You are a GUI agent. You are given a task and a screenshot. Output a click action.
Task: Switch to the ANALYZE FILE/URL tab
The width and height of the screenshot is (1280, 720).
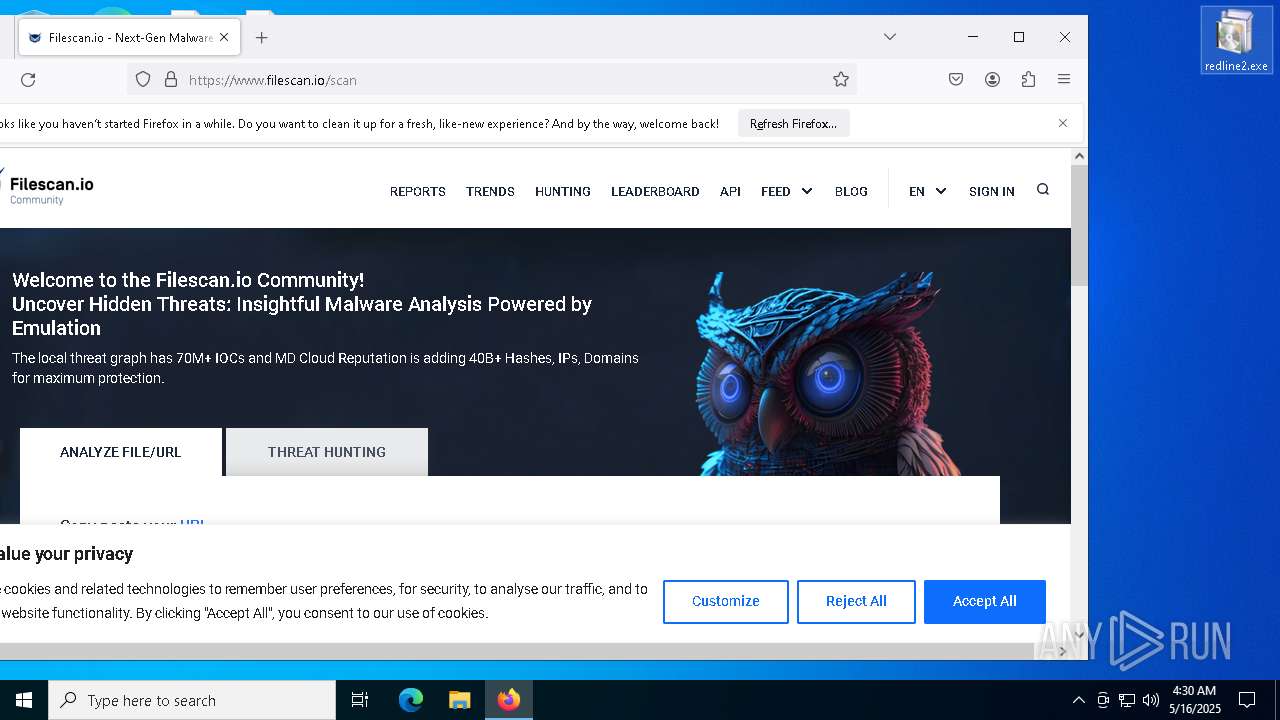121,452
